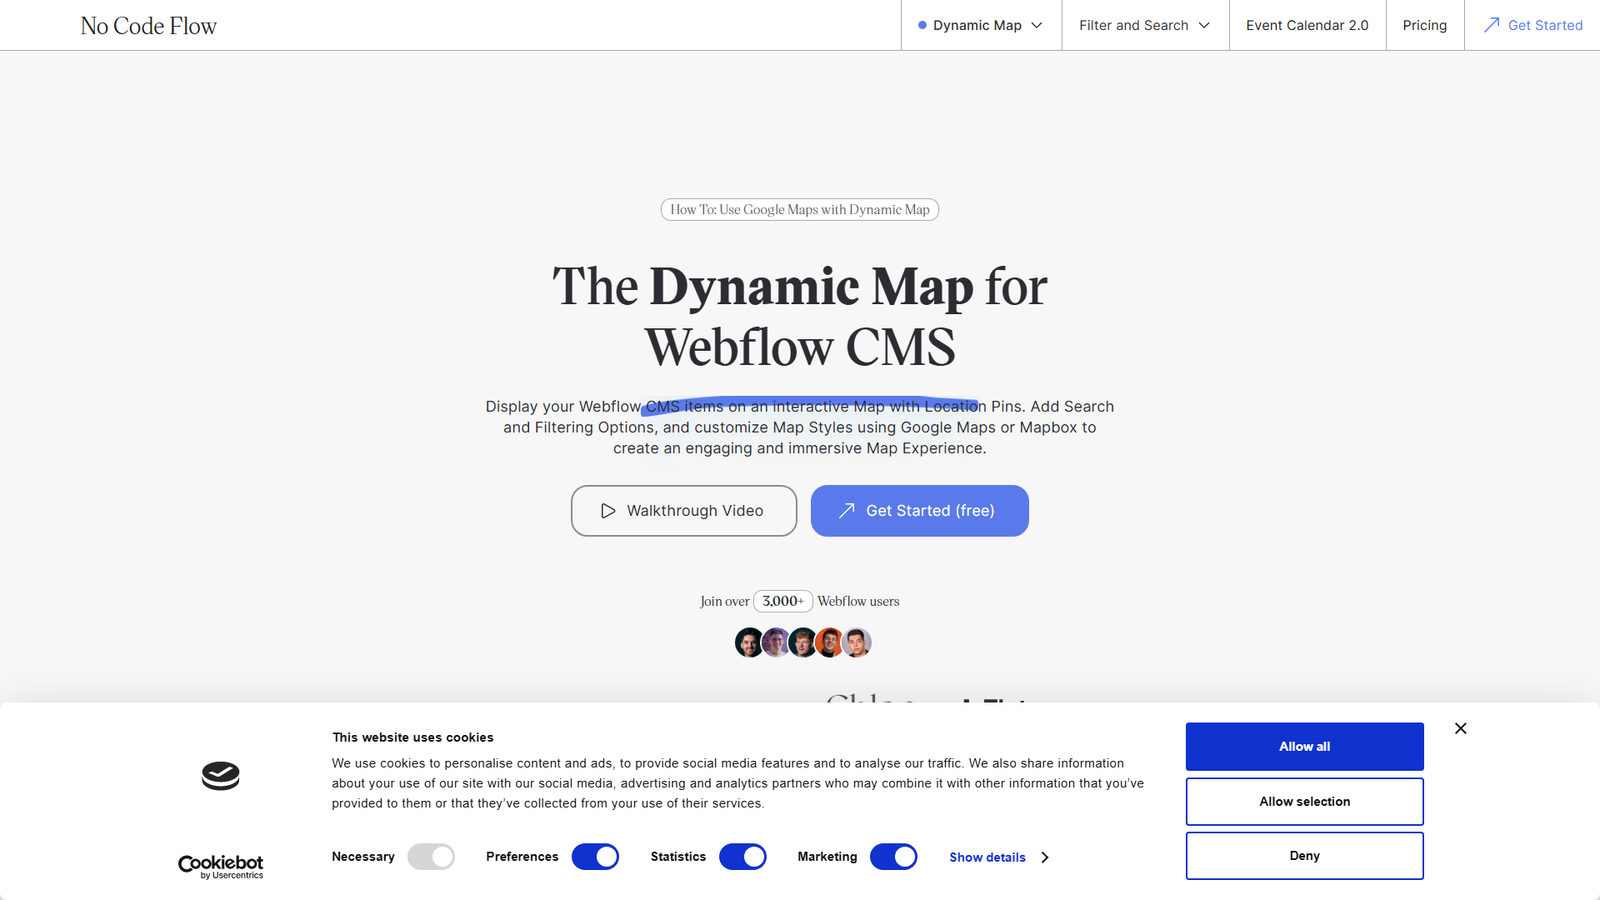Click the Allow all button

[x=1304, y=746]
